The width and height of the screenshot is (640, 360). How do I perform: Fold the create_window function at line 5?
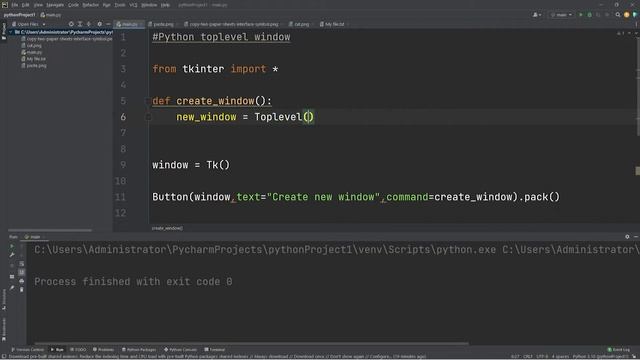click(148, 101)
